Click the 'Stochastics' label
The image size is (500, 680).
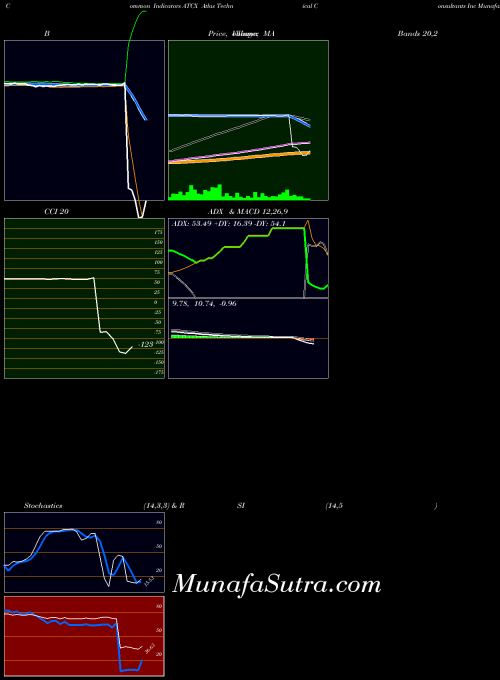[43, 506]
